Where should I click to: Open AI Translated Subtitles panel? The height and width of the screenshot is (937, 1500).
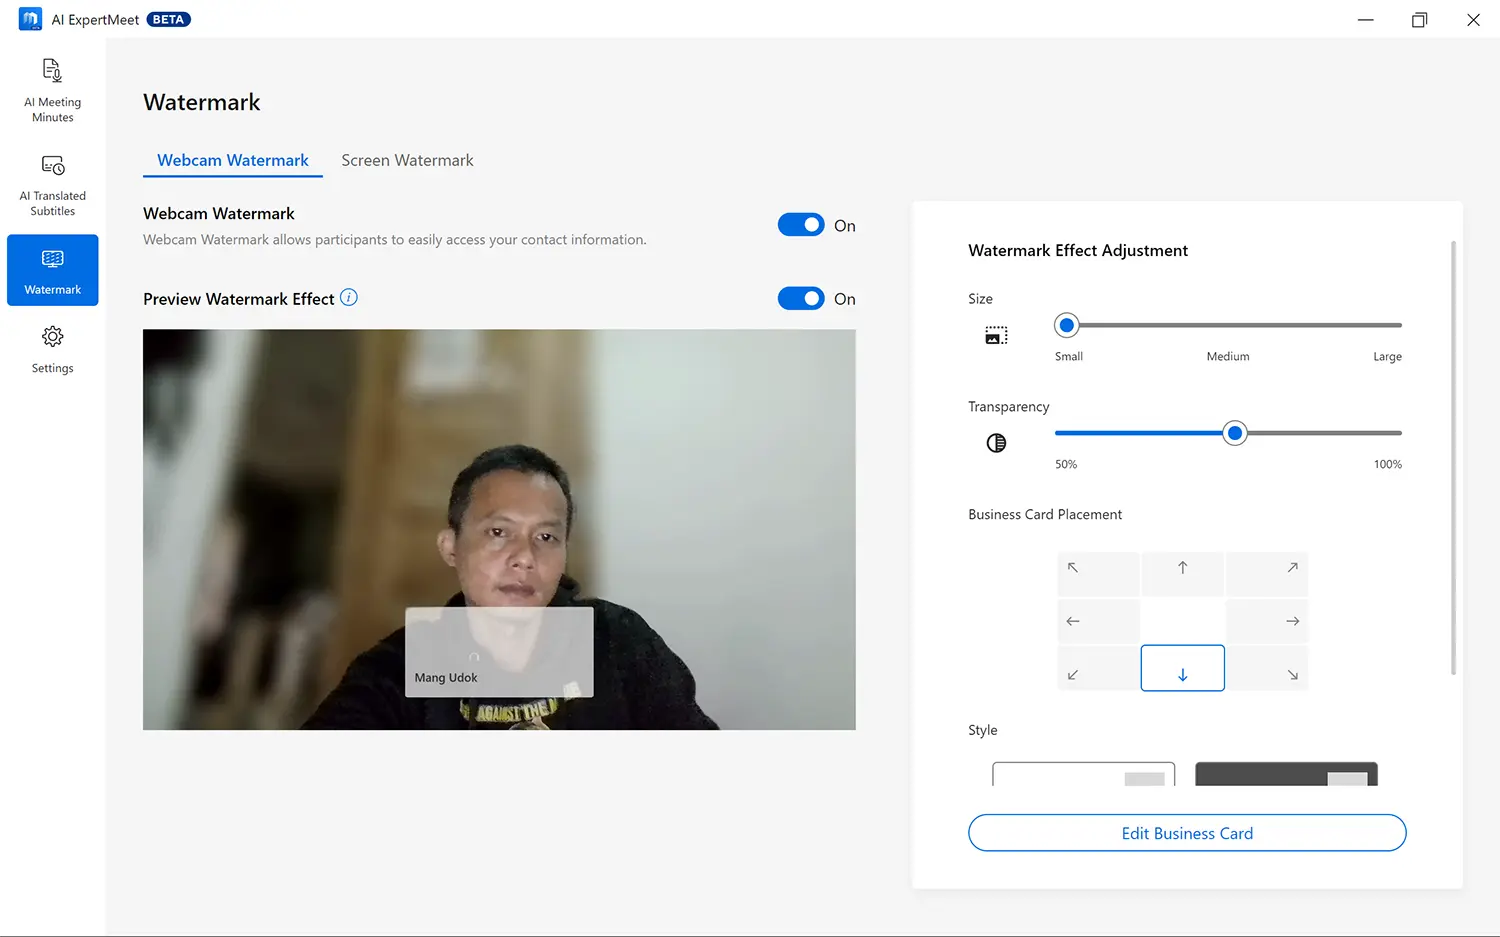coord(52,185)
